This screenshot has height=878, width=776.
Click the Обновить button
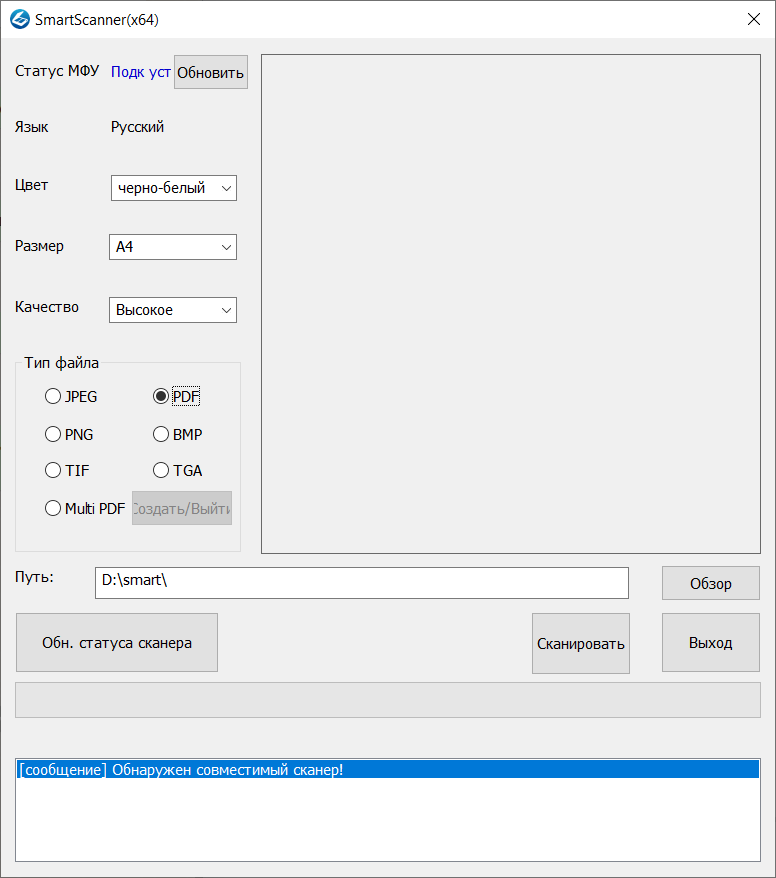coord(211,72)
